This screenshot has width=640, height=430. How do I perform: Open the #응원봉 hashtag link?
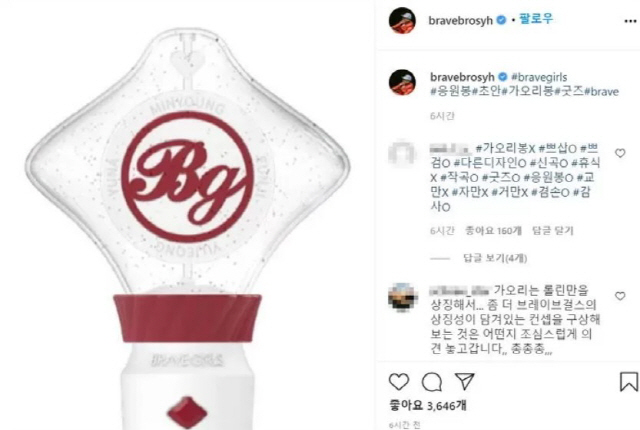451,91
